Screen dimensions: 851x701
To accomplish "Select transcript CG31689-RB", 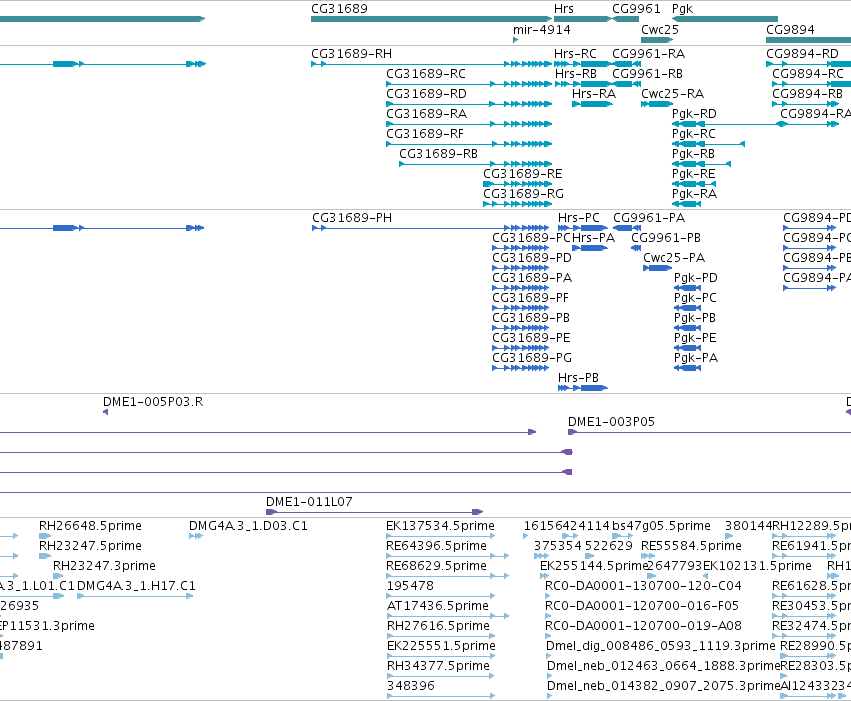I will [475, 164].
